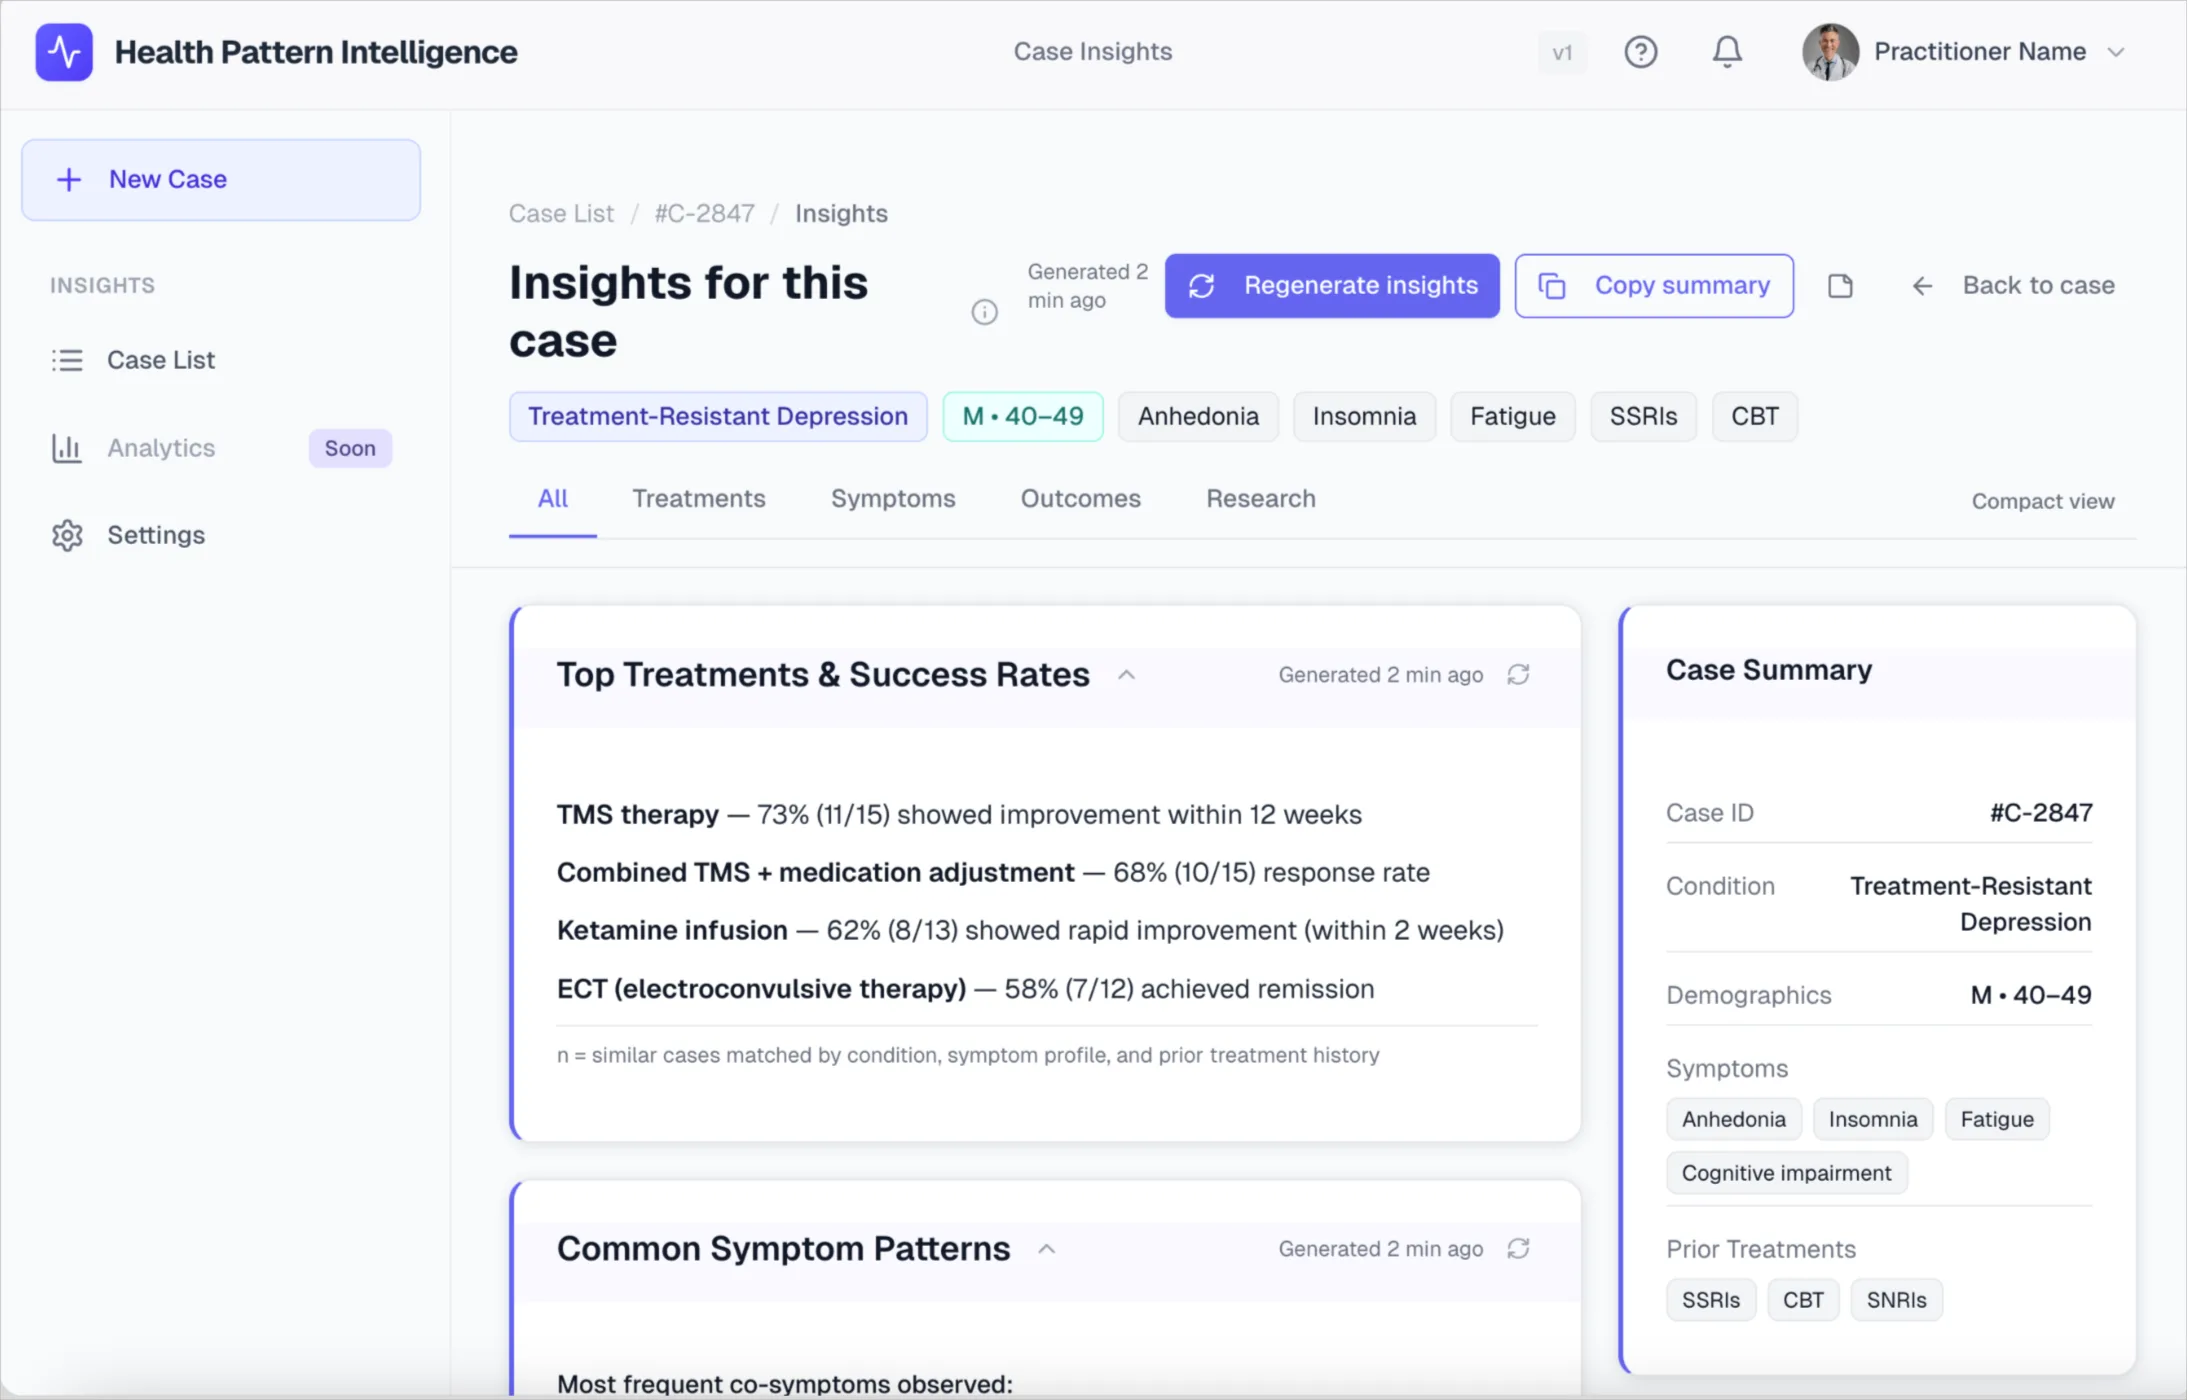Click the Analytics item marked Soon
Screen dimensions: 2188x1400
(x=161, y=448)
